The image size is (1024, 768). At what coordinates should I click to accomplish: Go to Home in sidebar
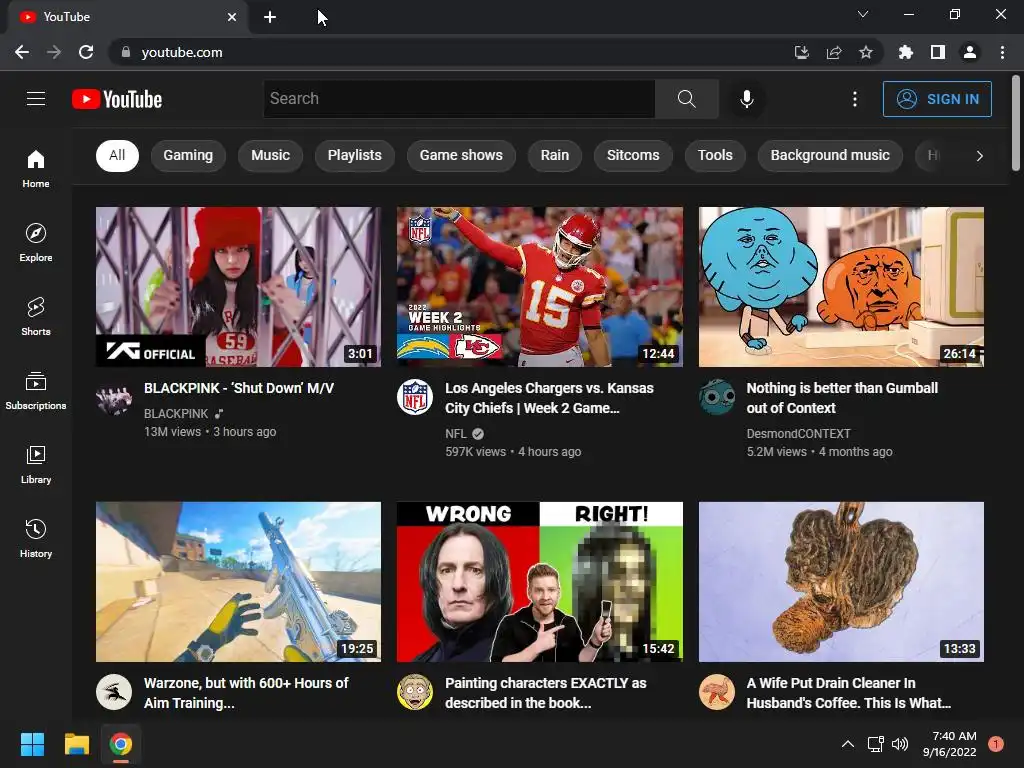click(36, 168)
